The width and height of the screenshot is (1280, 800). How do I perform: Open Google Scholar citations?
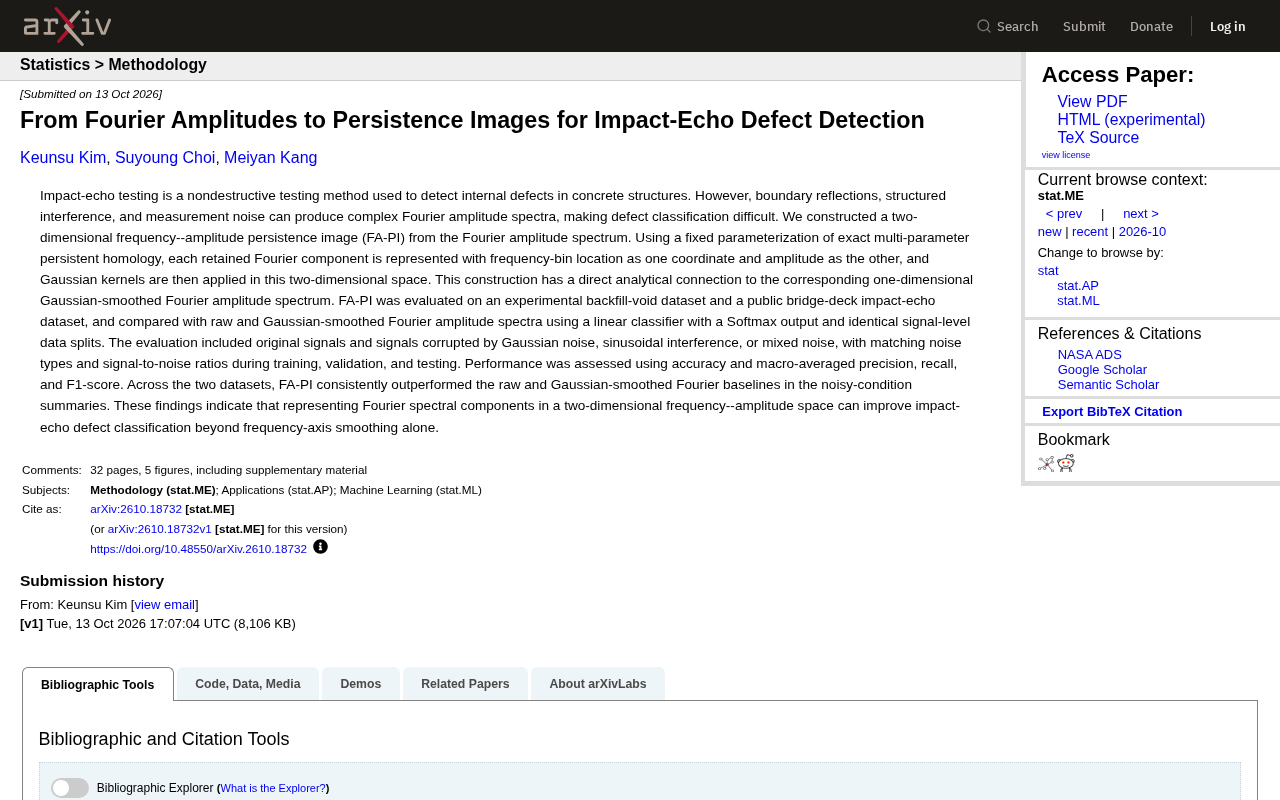tap(1102, 370)
